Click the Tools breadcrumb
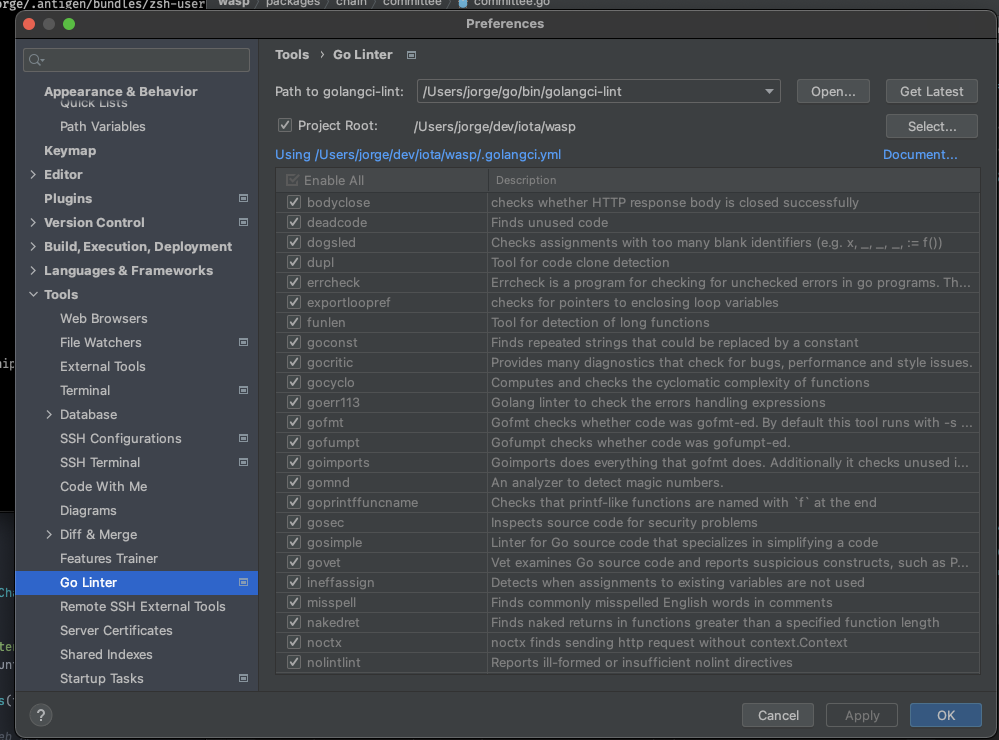 292,55
